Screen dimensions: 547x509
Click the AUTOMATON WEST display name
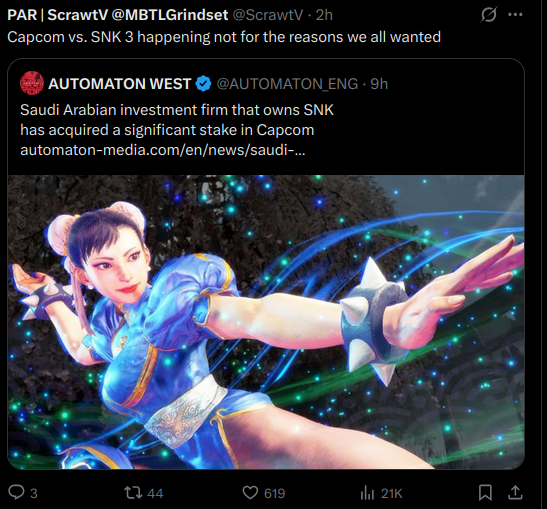pyautogui.click(x=119, y=84)
